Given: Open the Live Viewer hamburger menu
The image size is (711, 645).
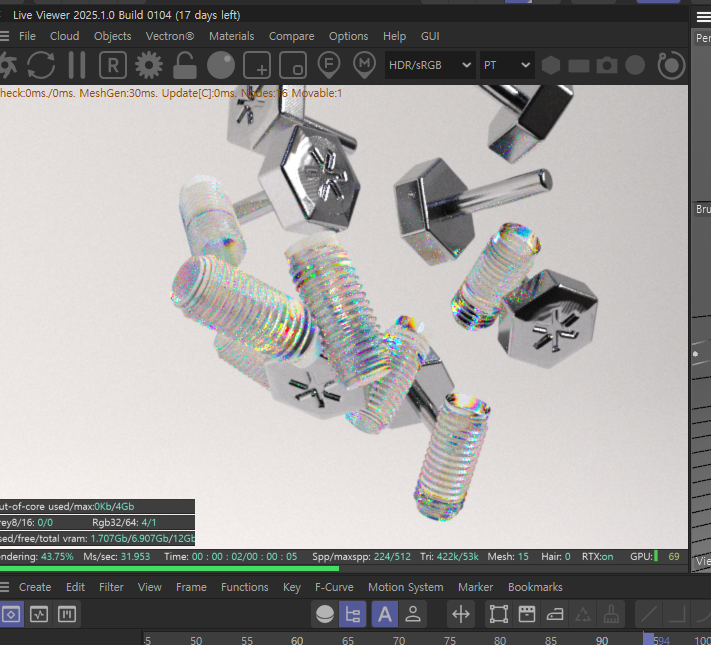Looking at the screenshot, I should pos(4,36).
